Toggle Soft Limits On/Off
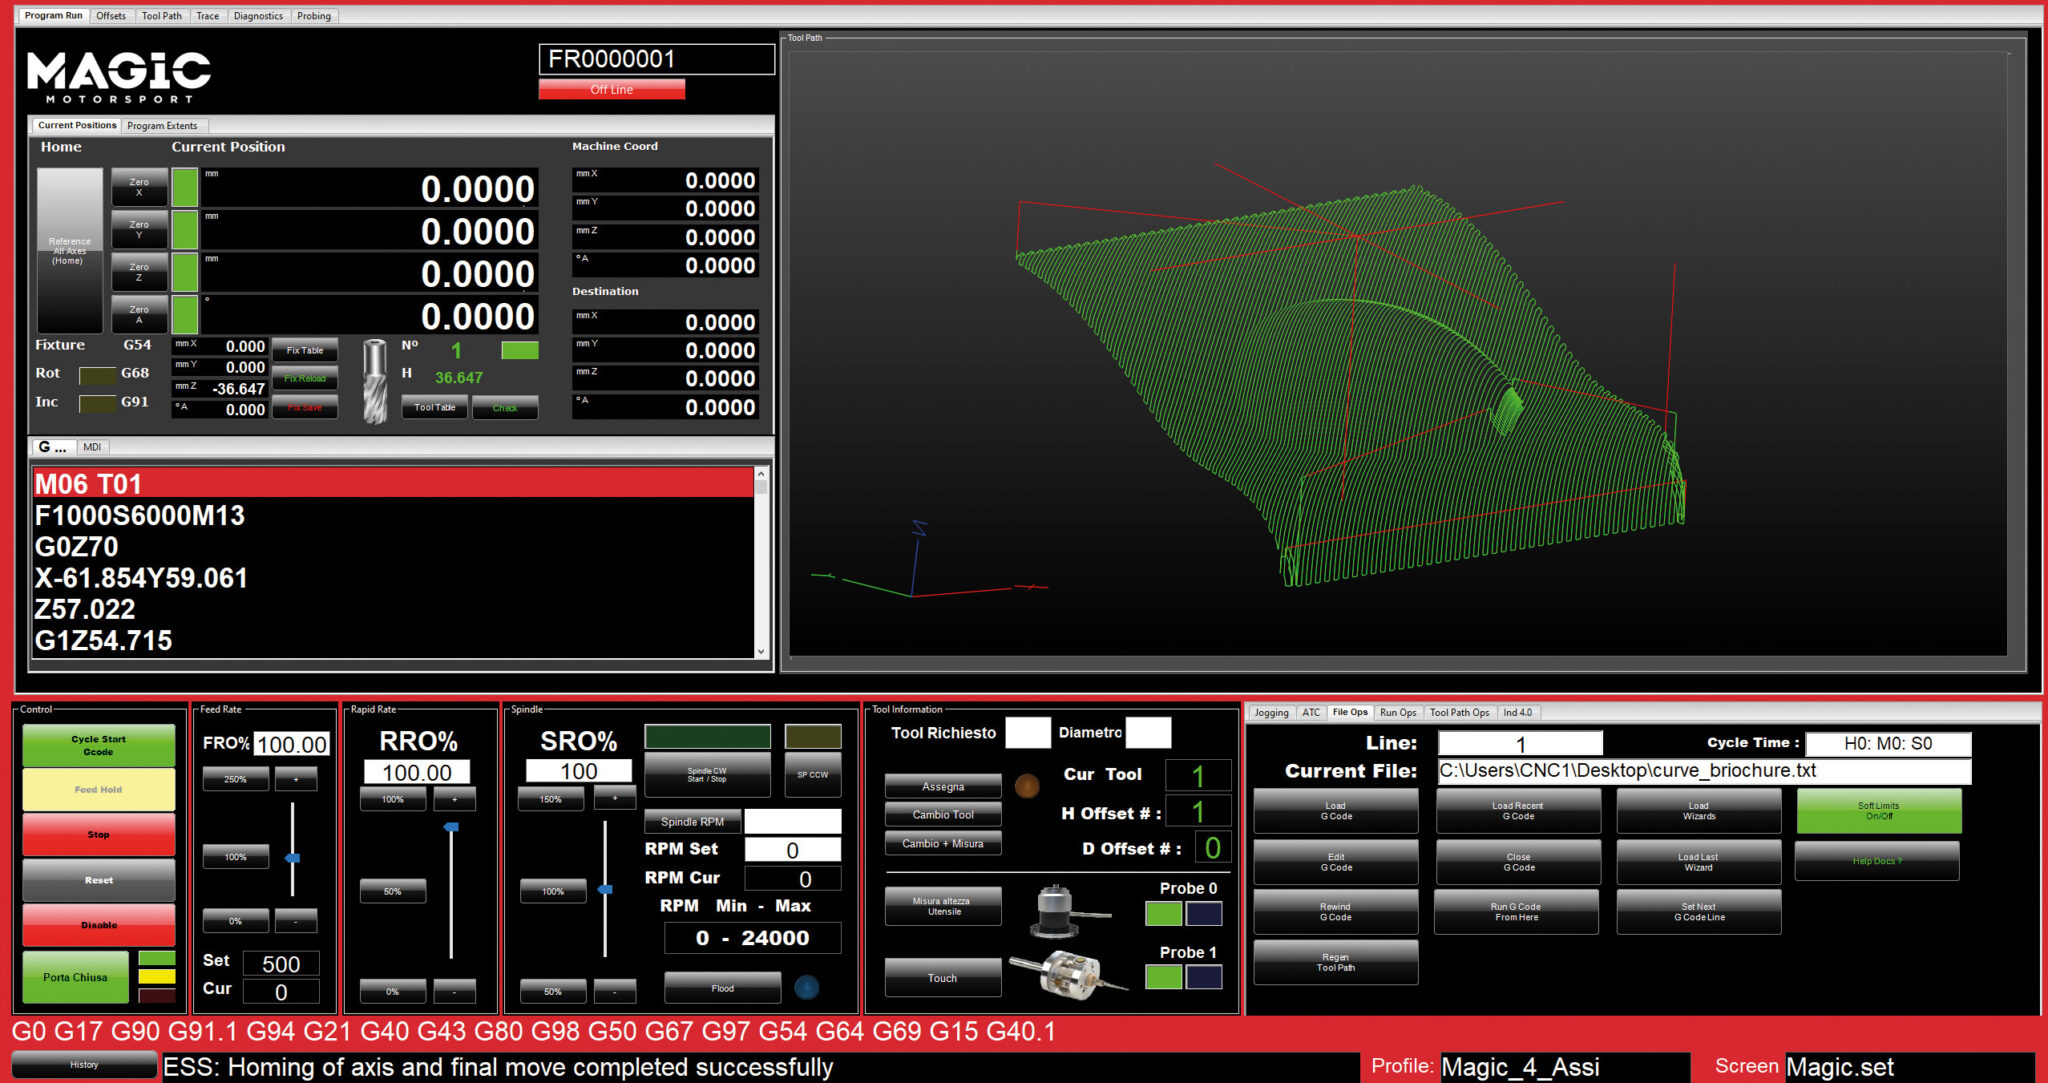The height and width of the screenshot is (1083, 2048). [x=1878, y=811]
